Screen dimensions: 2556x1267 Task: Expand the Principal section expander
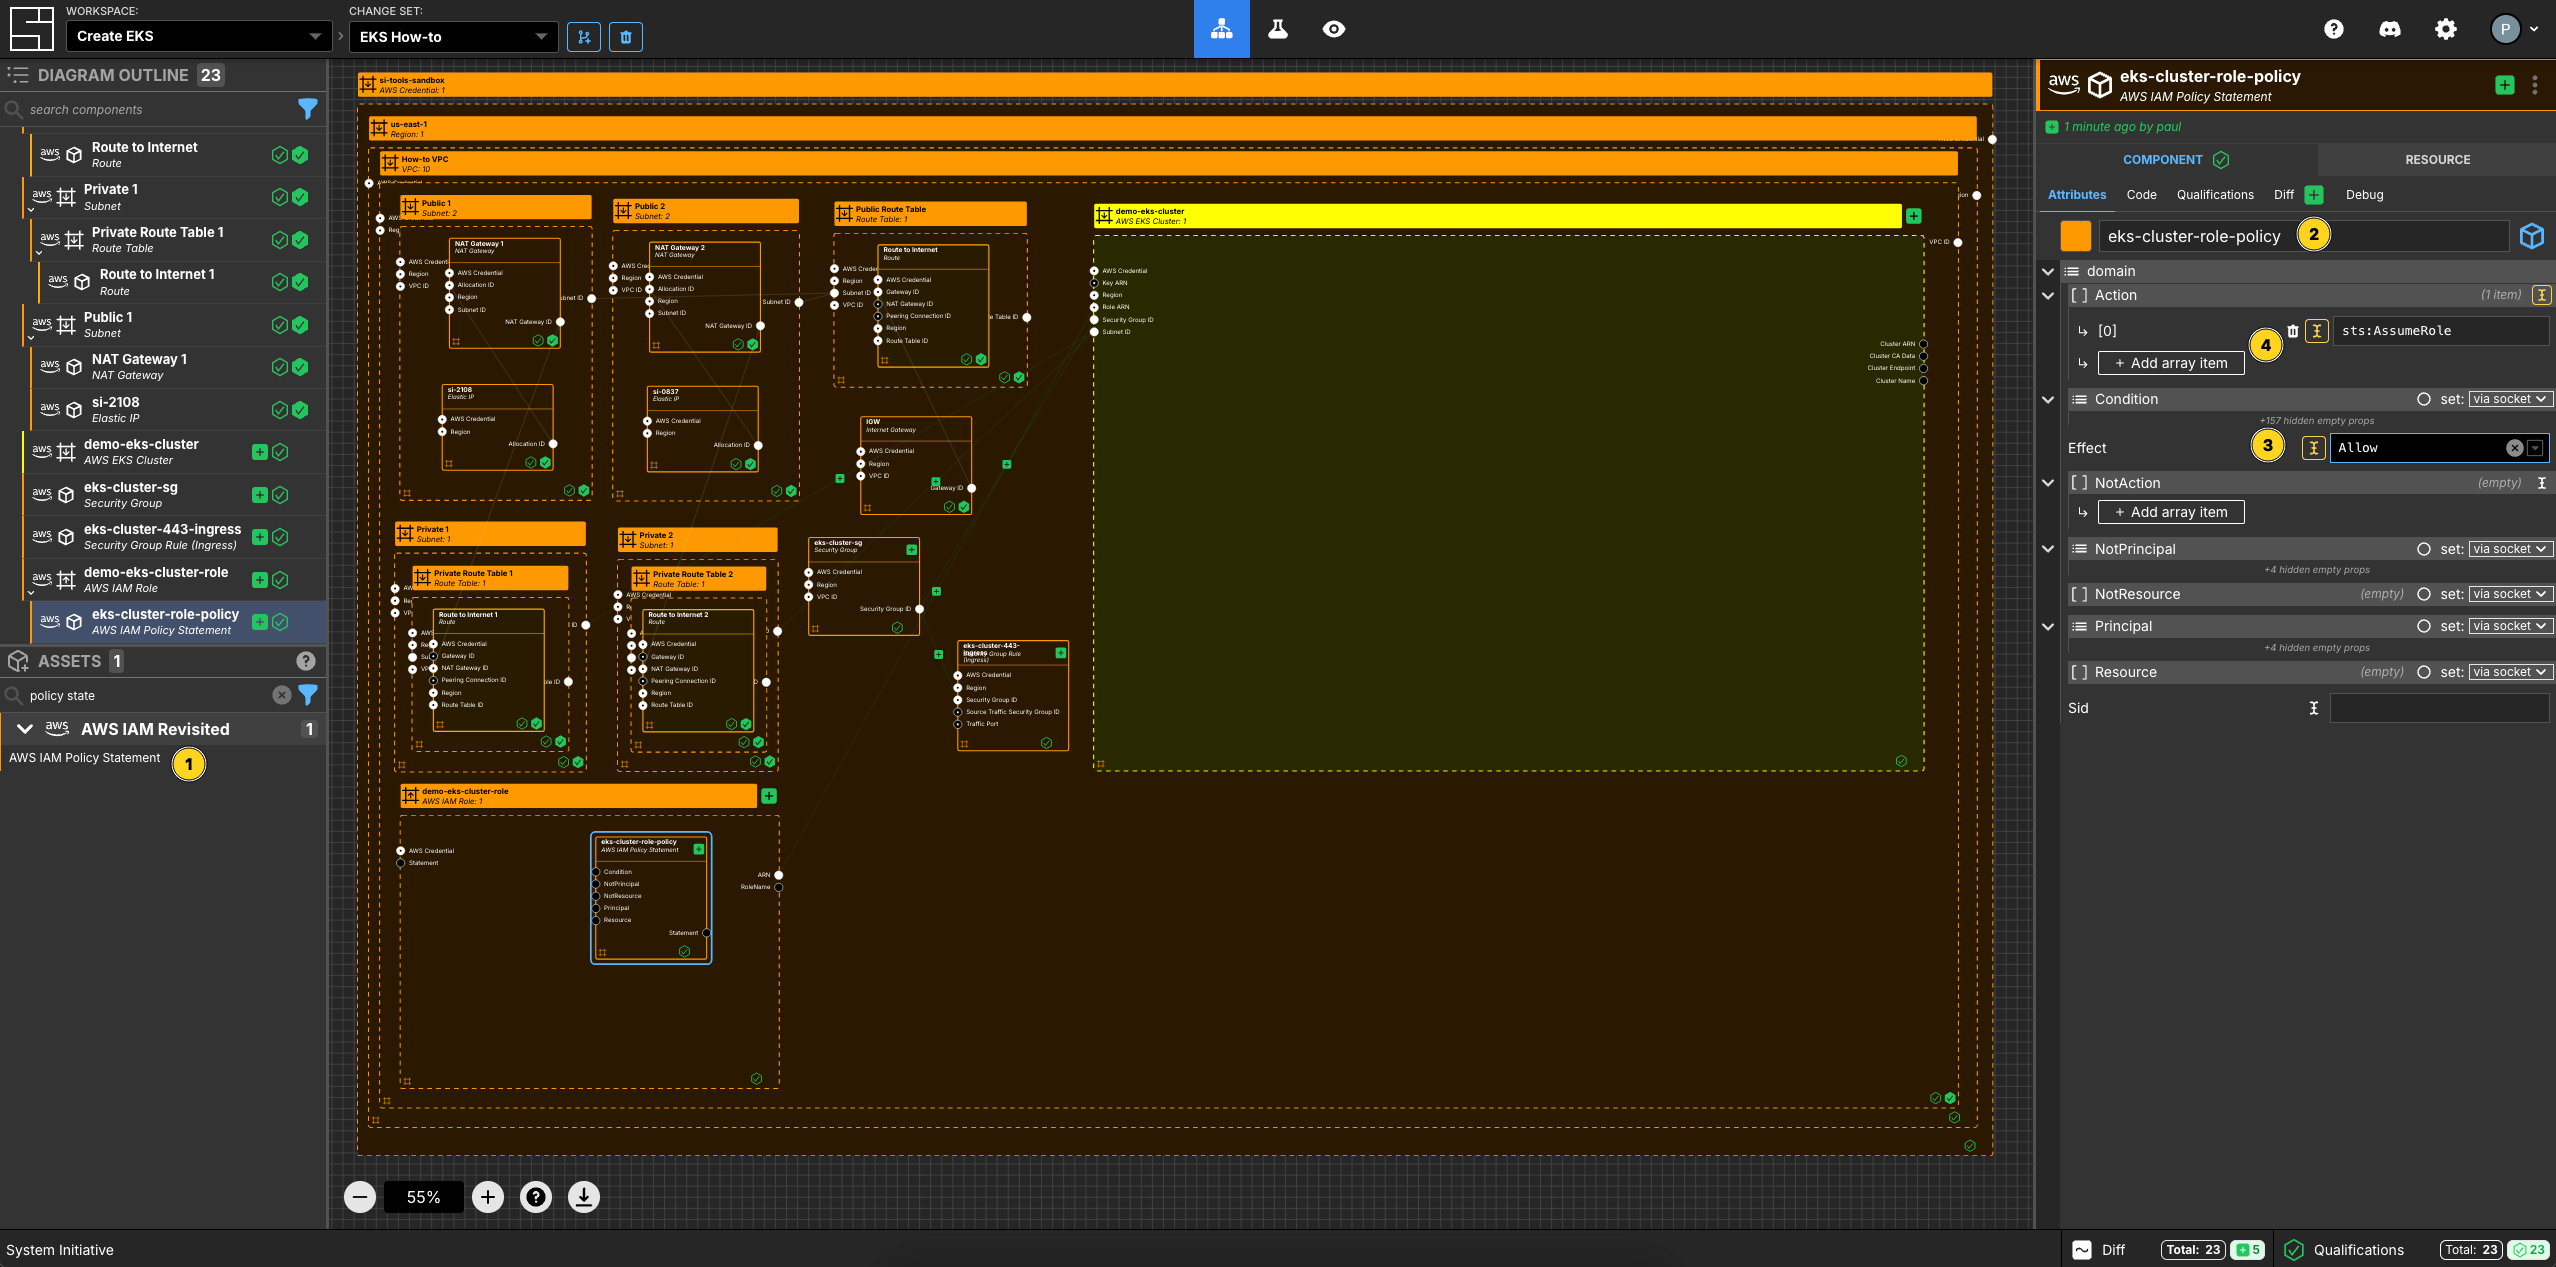point(2051,626)
